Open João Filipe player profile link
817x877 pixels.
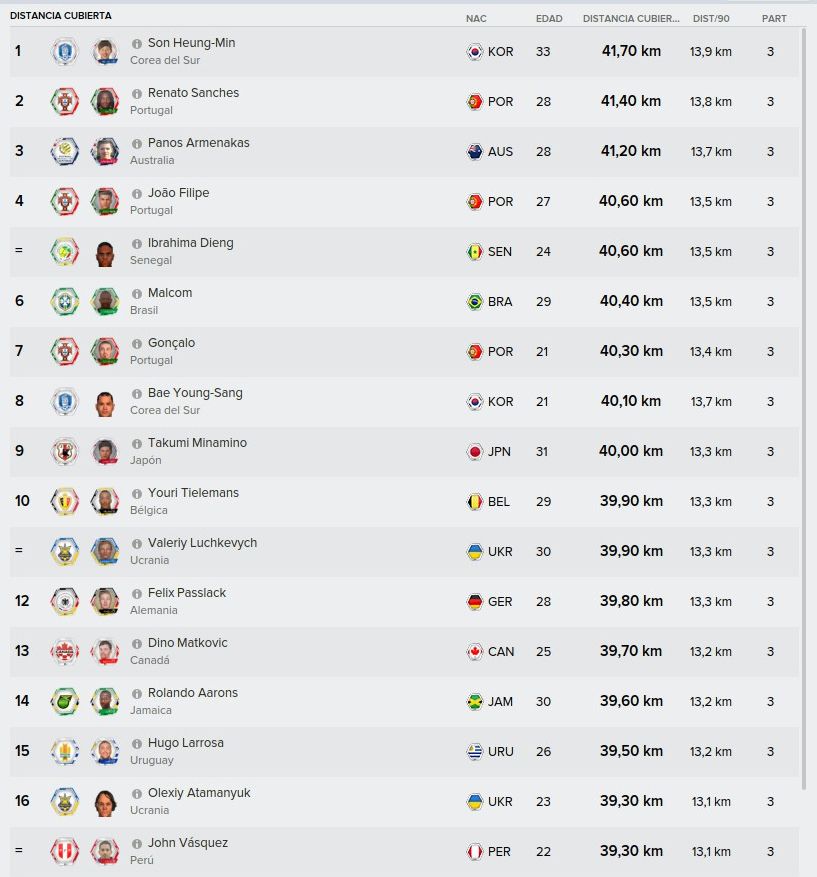(x=178, y=193)
